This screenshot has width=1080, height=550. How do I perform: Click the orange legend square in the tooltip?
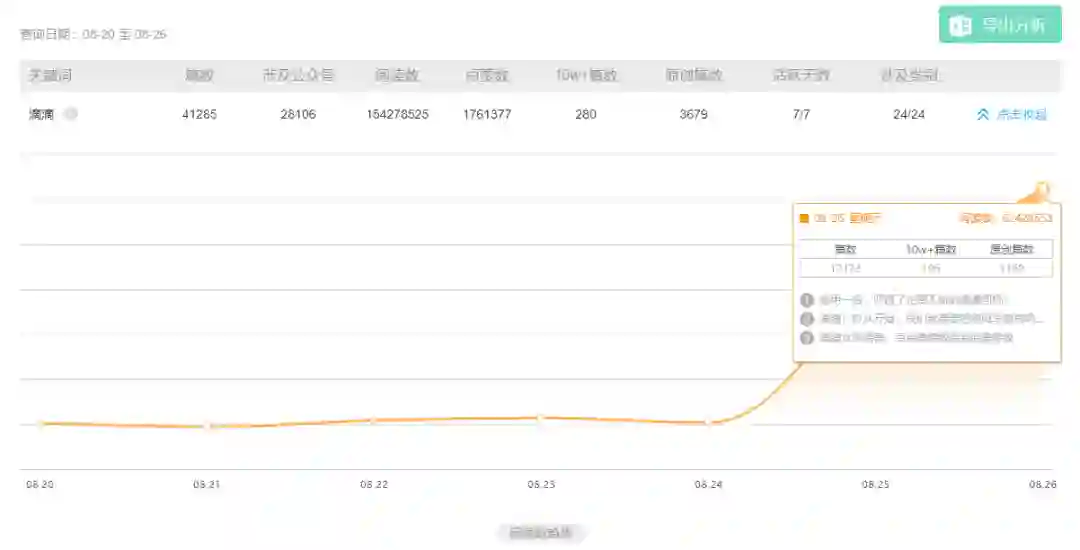(x=804, y=218)
